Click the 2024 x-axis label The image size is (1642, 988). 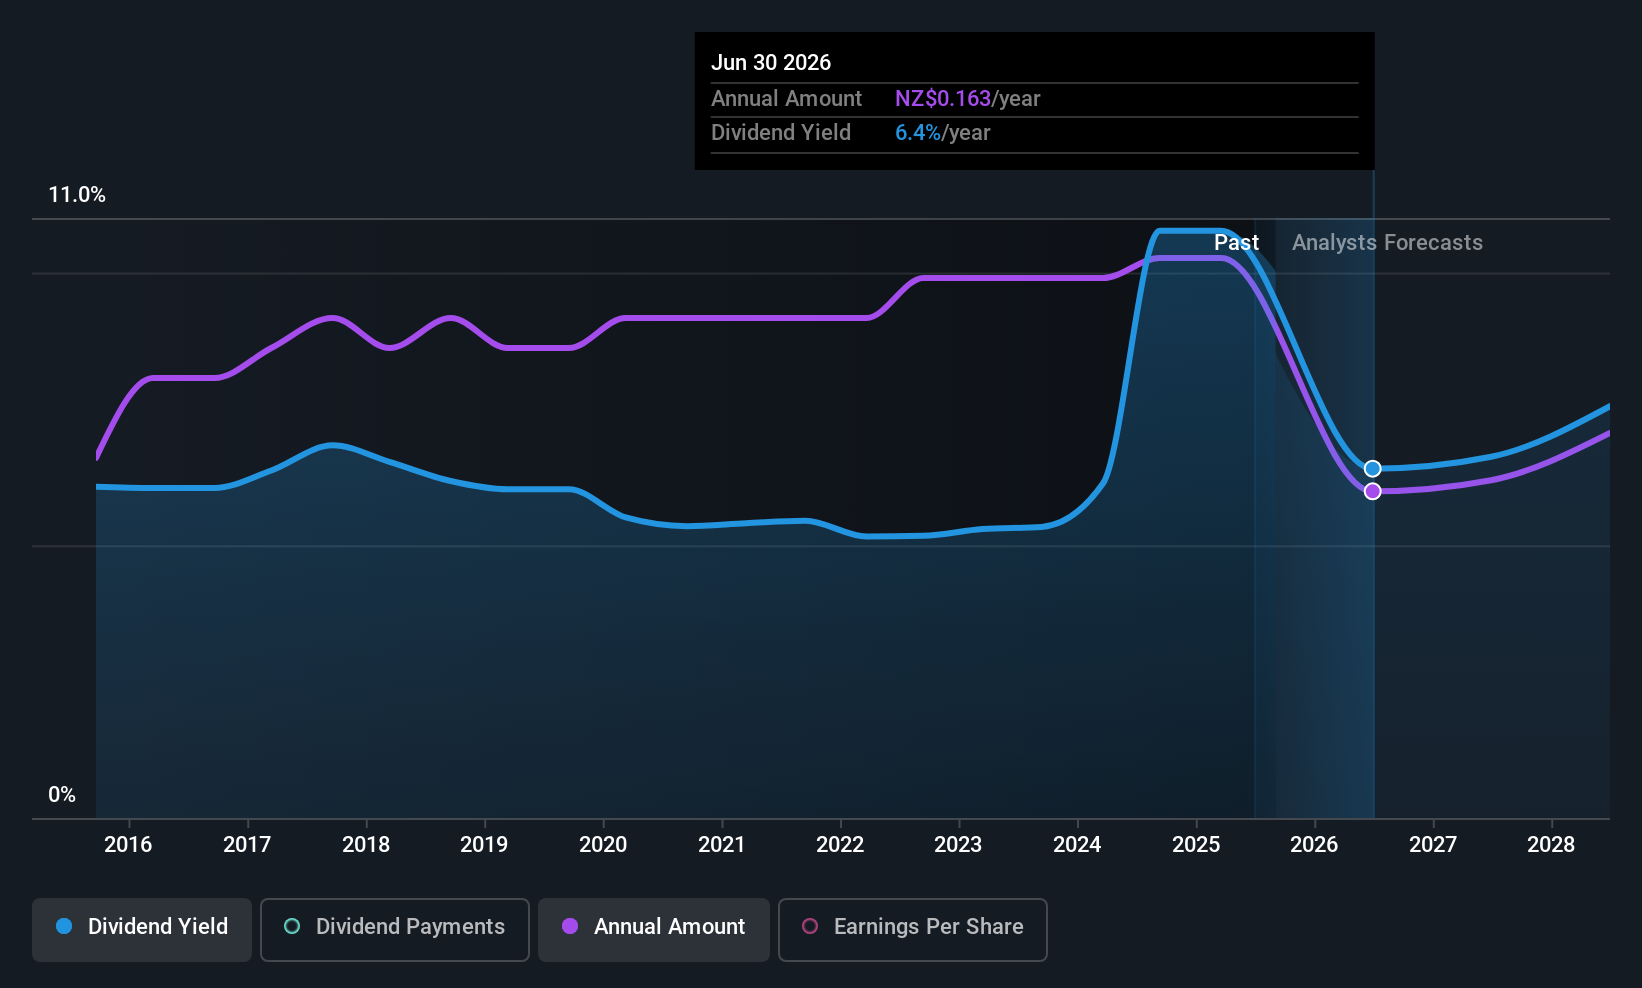[x=1077, y=845]
